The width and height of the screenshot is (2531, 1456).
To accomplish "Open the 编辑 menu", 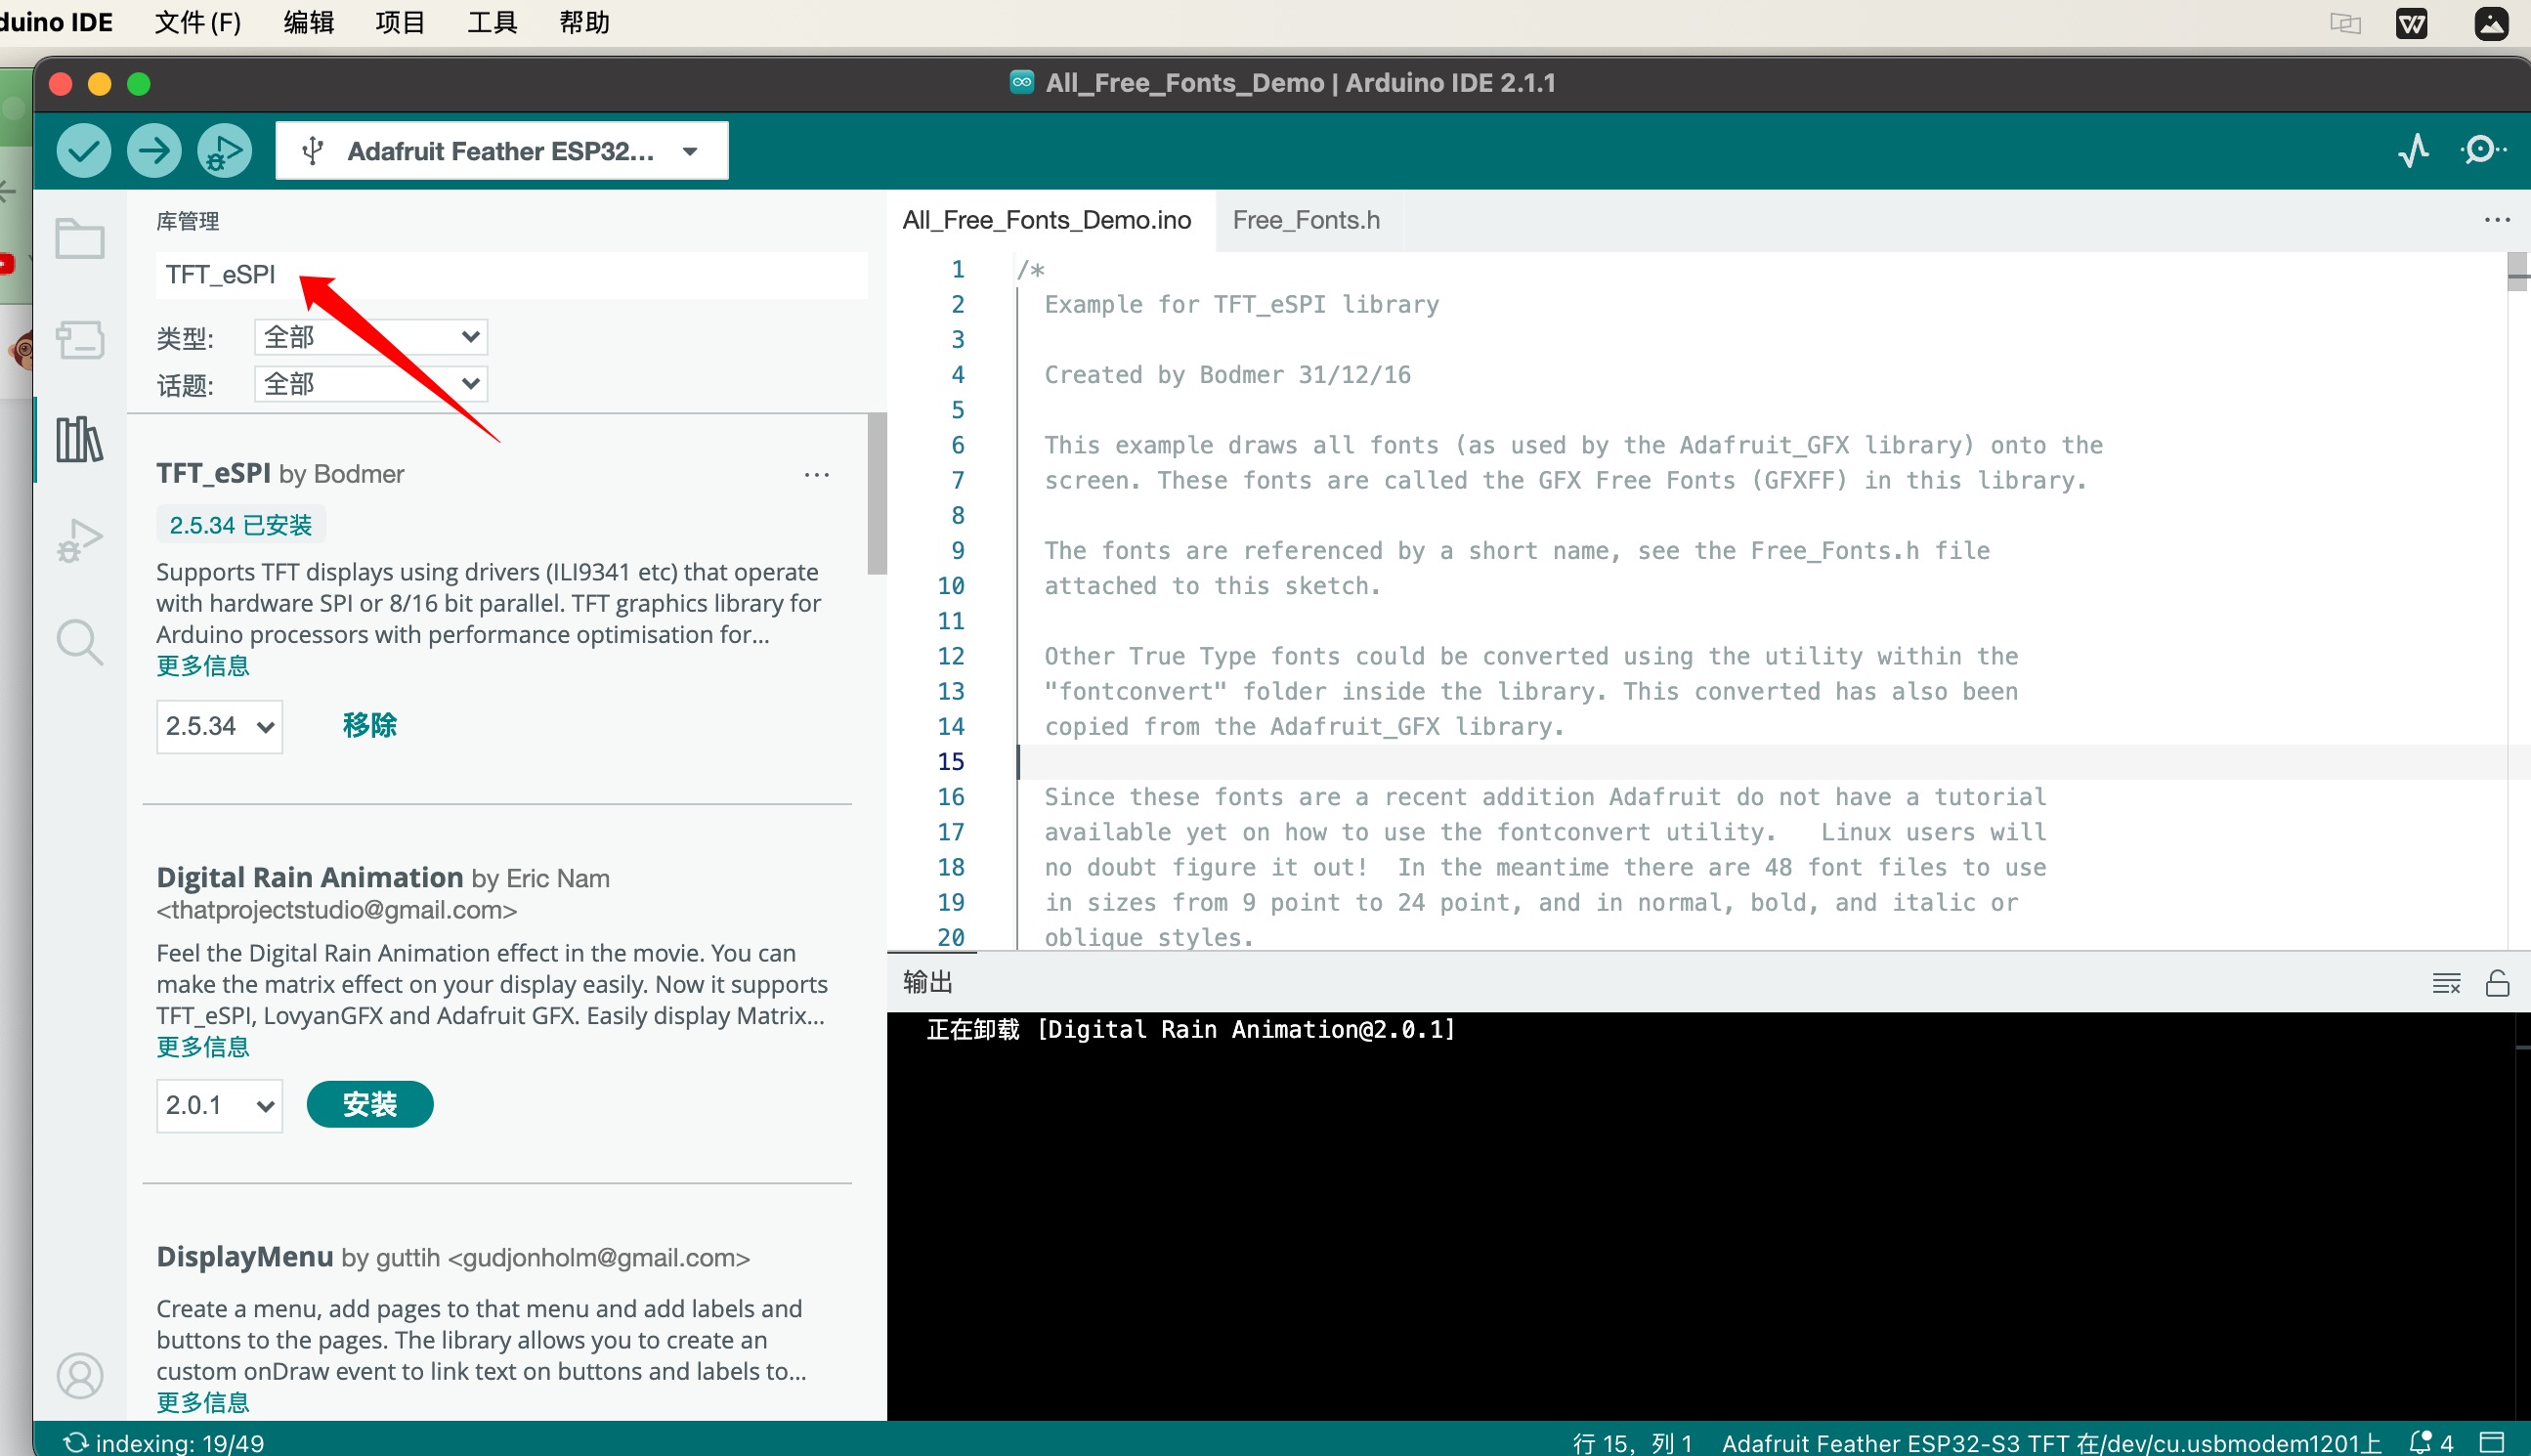I will [308, 22].
